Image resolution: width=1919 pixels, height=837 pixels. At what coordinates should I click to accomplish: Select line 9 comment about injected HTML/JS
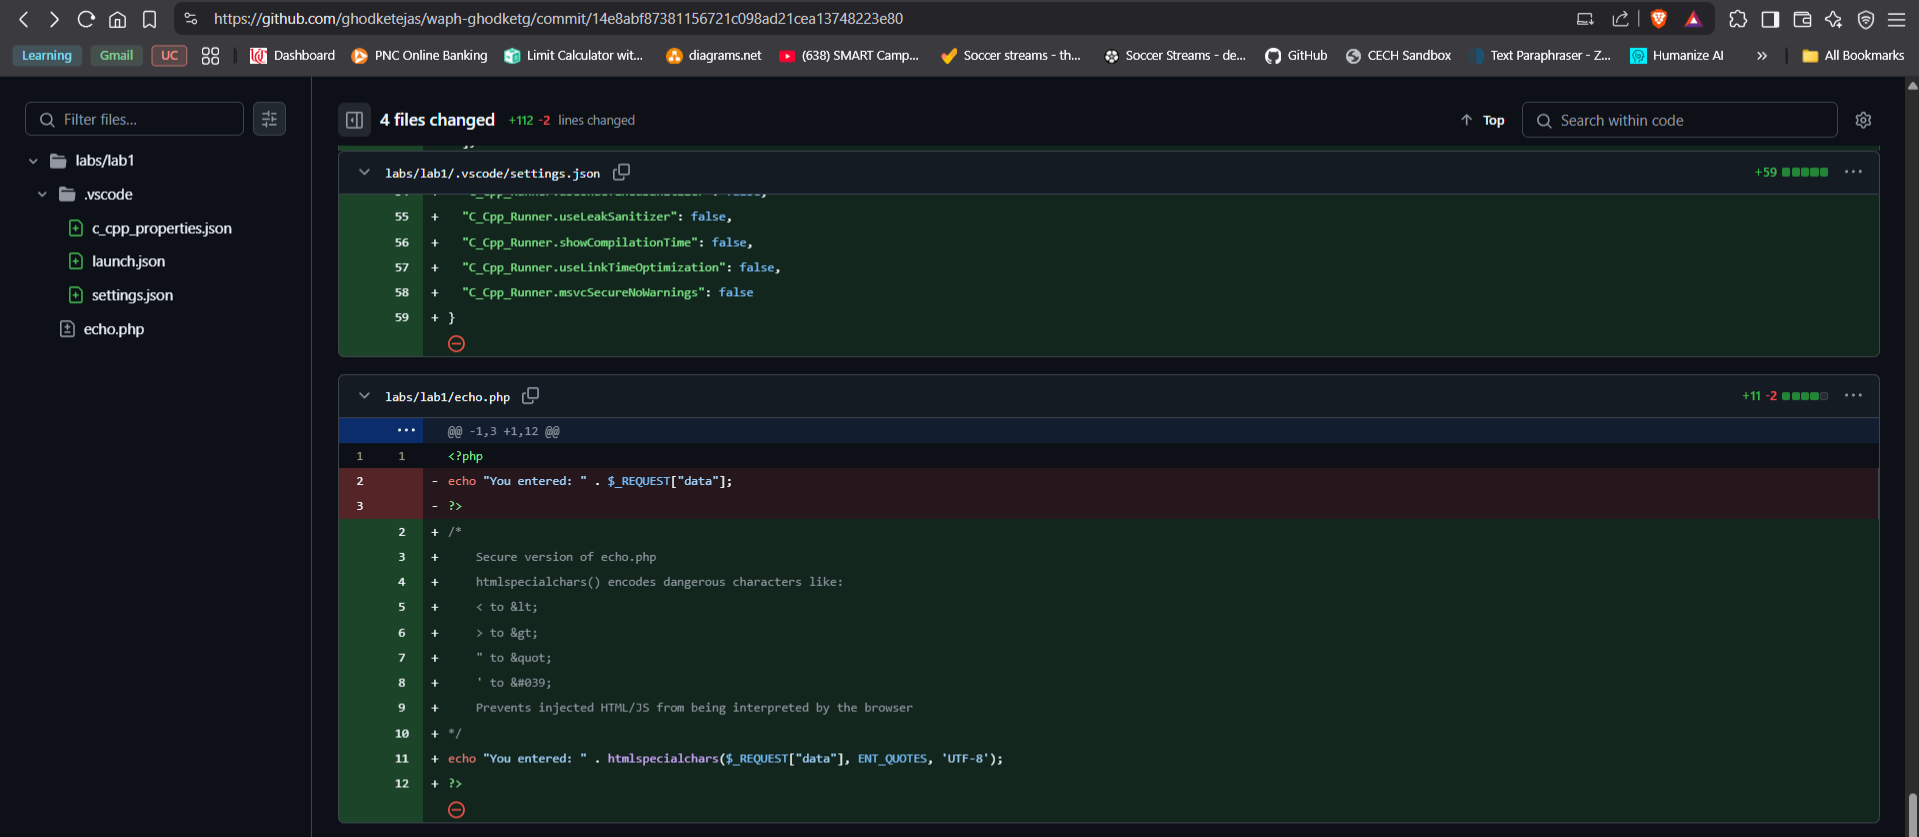coord(694,708)
